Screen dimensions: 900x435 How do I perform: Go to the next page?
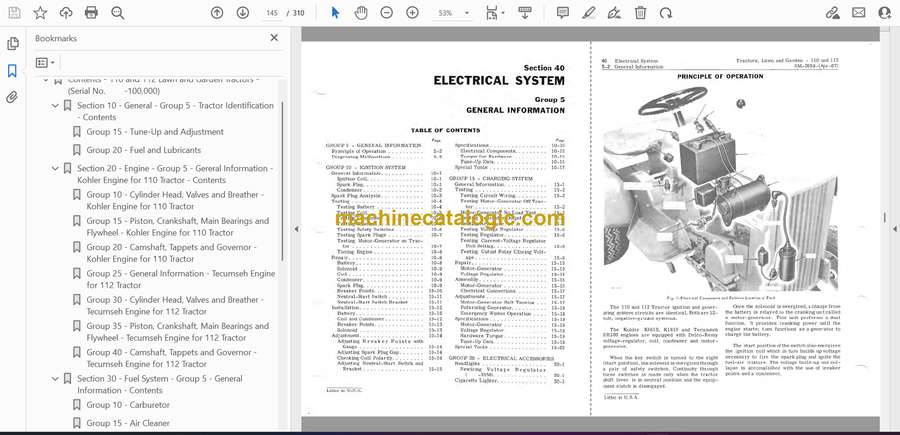click(x=243, y=13)
